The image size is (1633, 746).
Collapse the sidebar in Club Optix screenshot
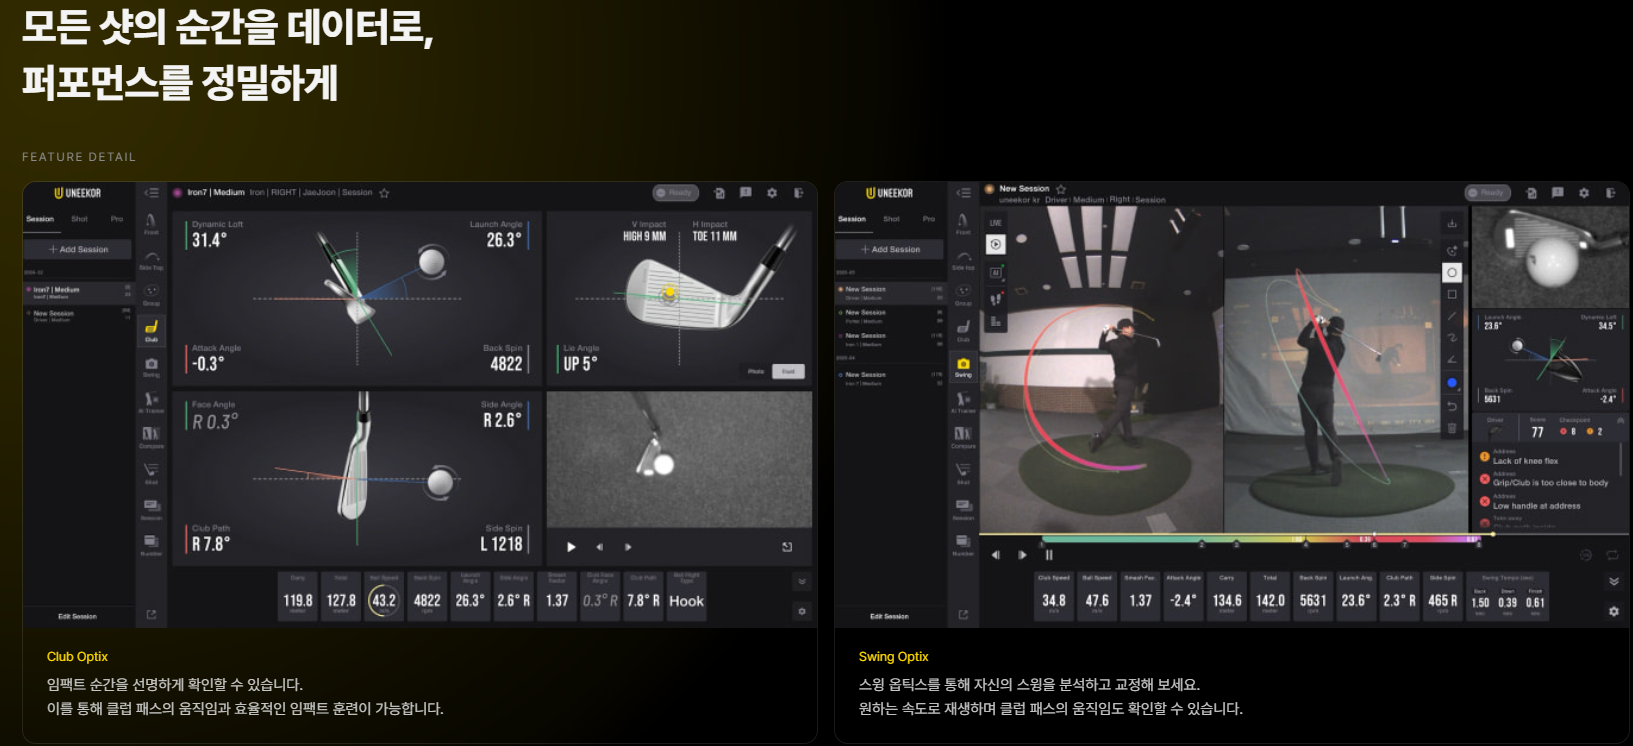[x=151, y=193]
